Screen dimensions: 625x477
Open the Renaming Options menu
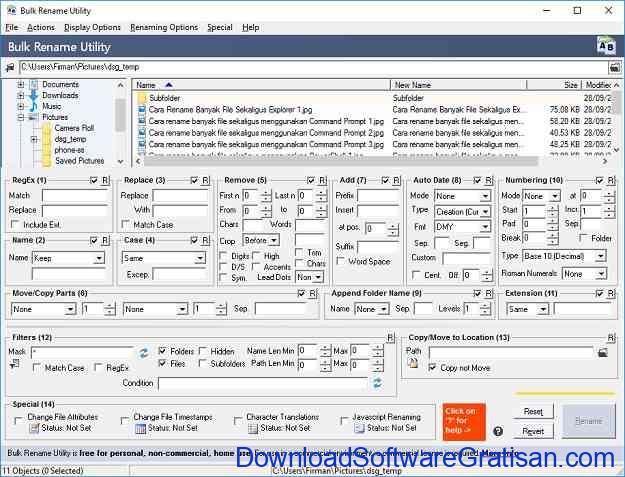[x=164, y=27]
